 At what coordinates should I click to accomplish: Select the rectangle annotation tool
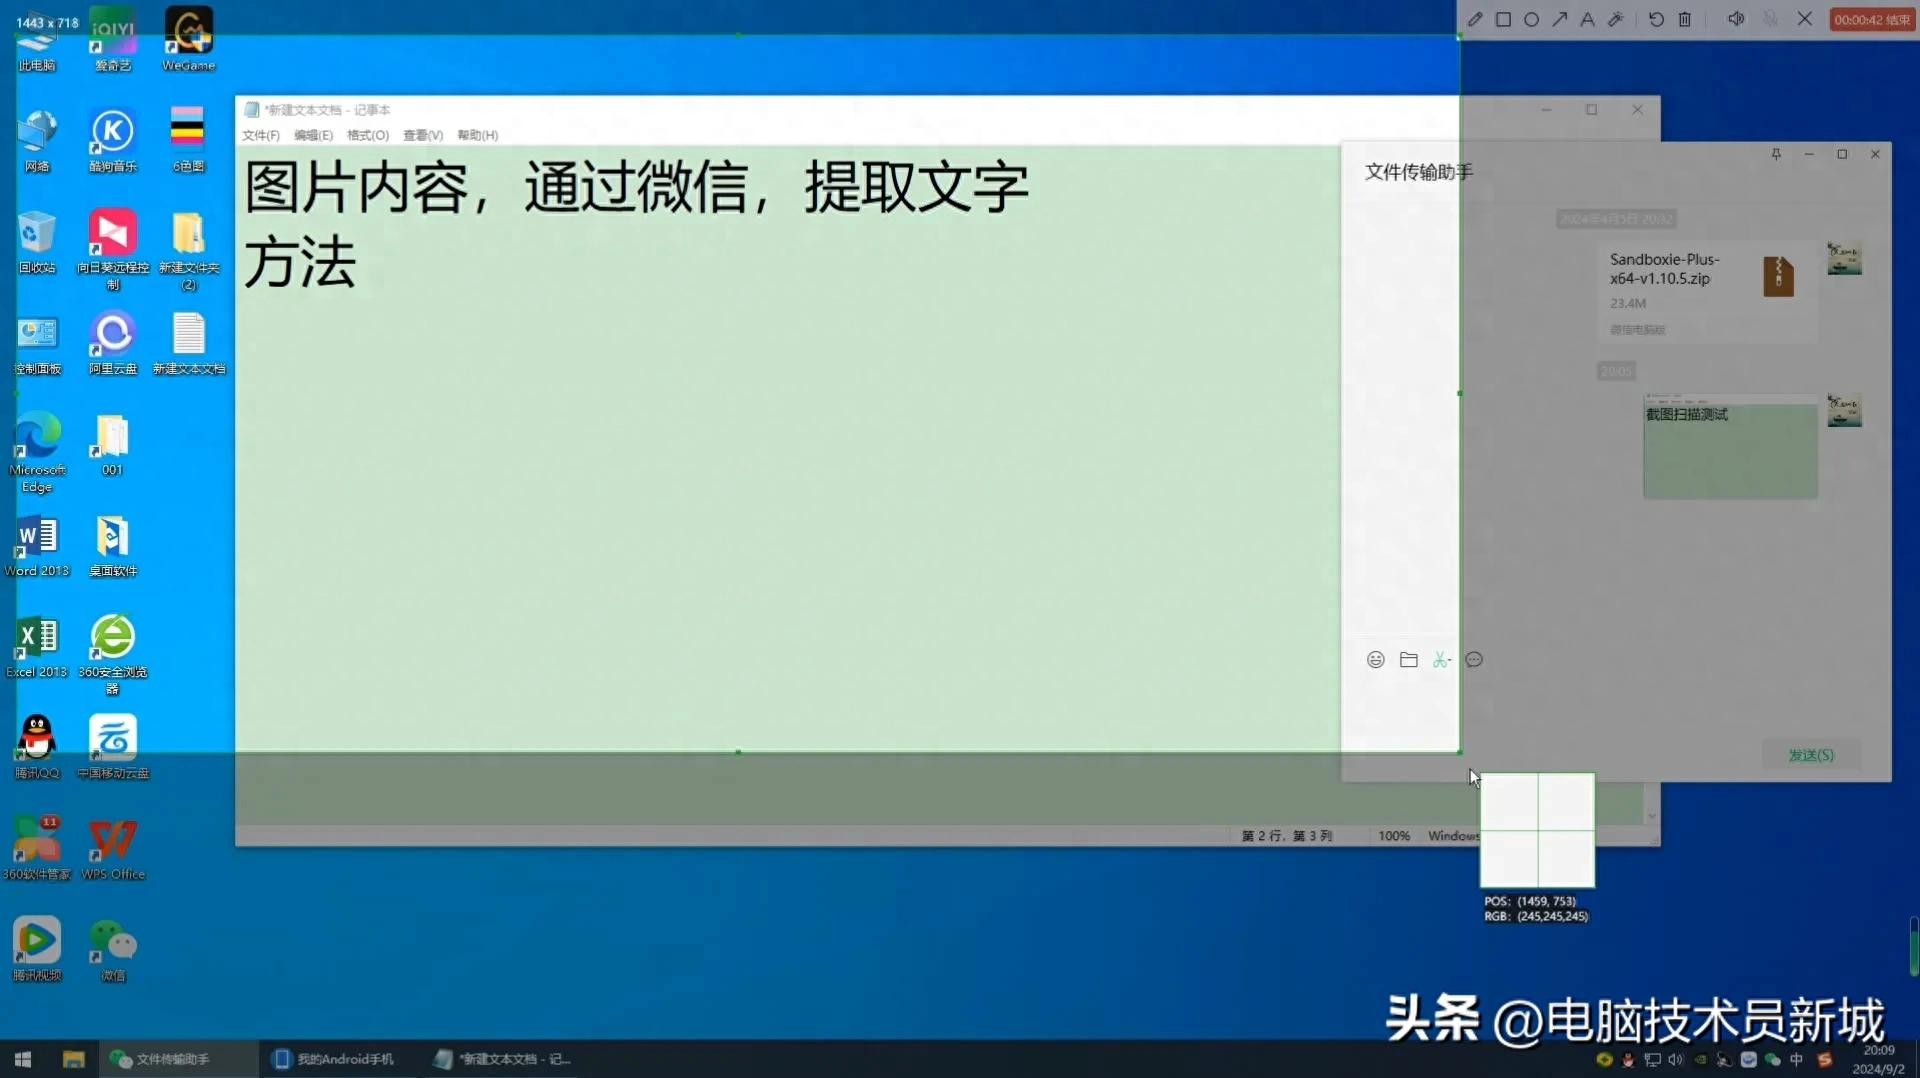point(1503,19)
